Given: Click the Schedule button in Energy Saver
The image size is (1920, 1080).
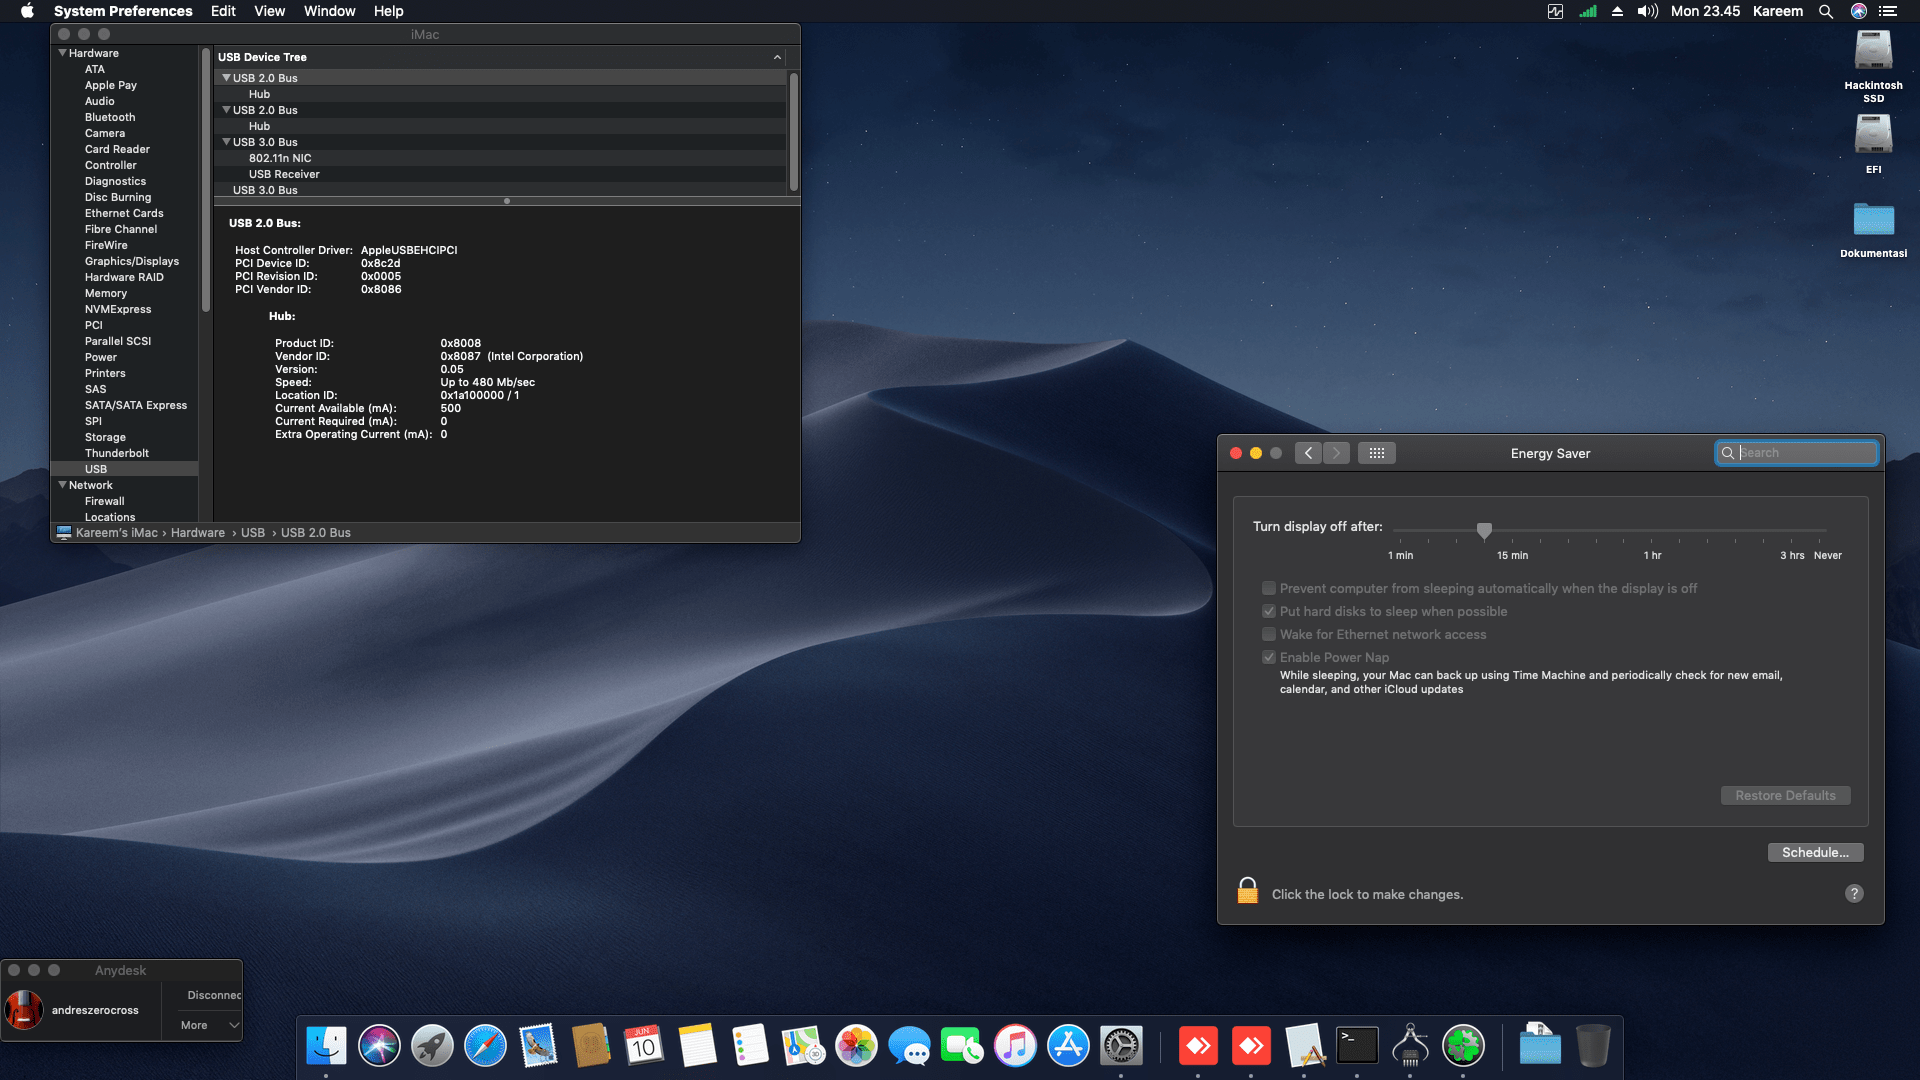Looking at the screenshot, I should coord(1815,852).
